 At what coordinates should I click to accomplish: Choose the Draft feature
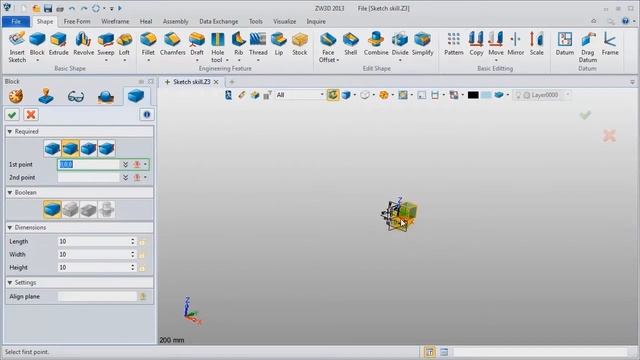197,43
